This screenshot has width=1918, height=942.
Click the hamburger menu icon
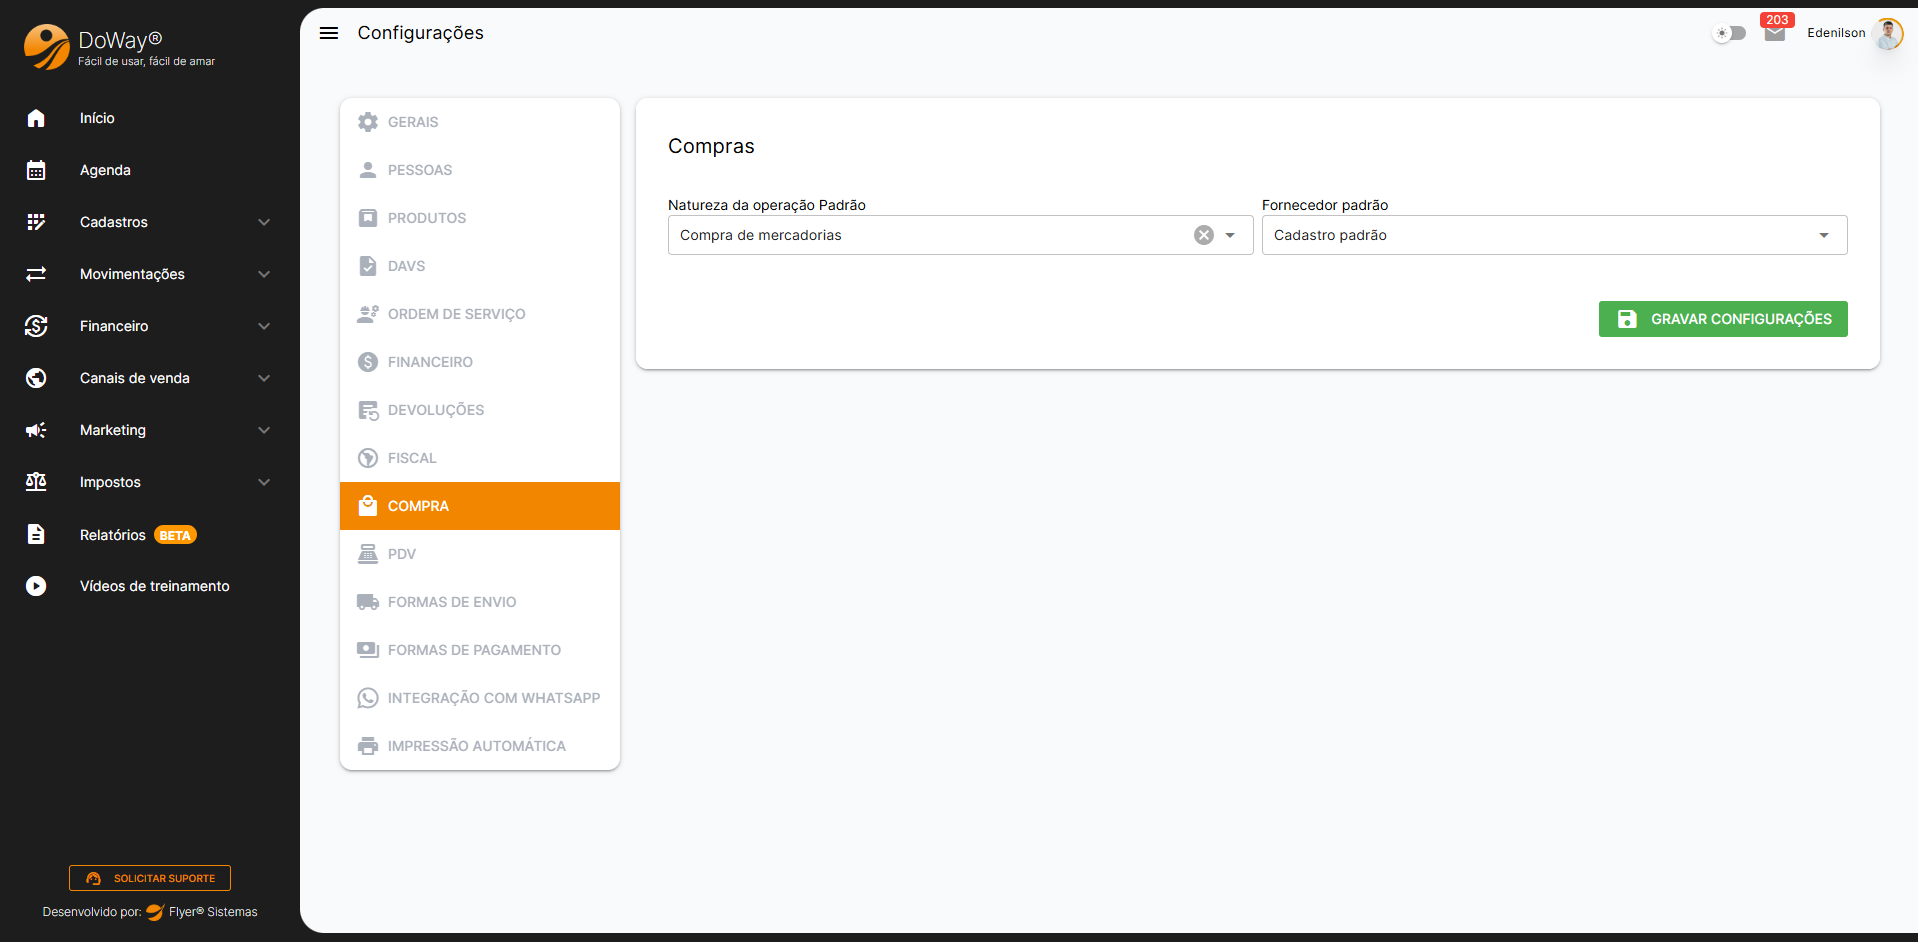(x=328, y=33)
